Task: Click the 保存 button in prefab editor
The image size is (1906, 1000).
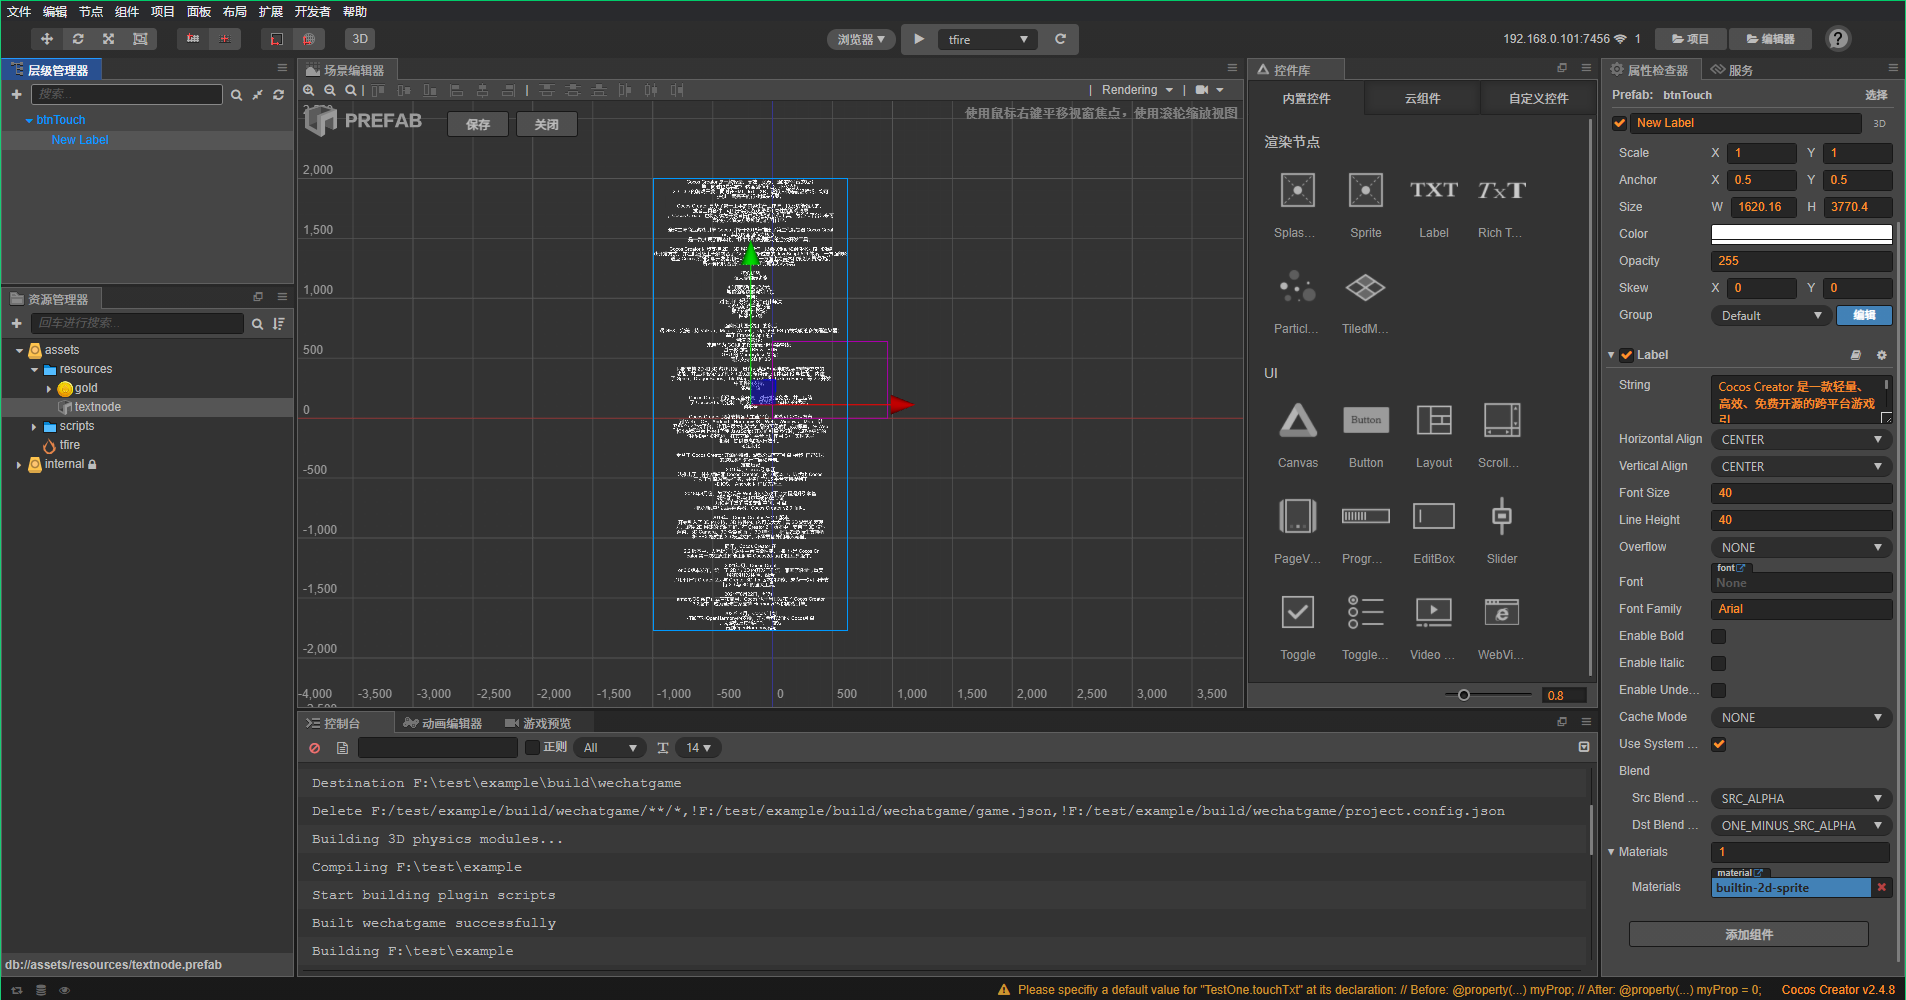Action: 478,125
